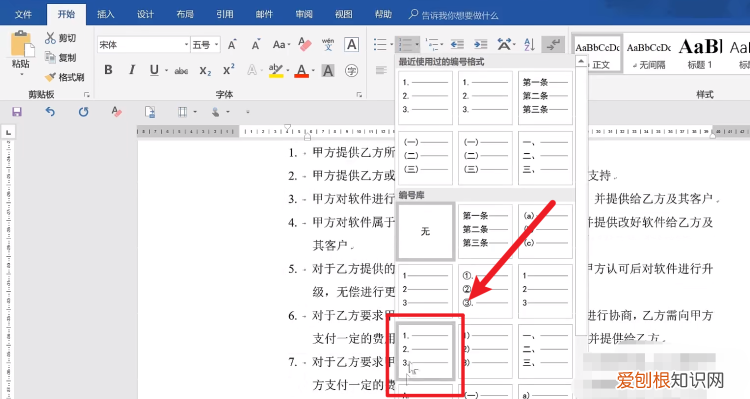The image size is (750, 399).
Task: Click the Paste (粘贴) icon
Action: click(21, 44)
